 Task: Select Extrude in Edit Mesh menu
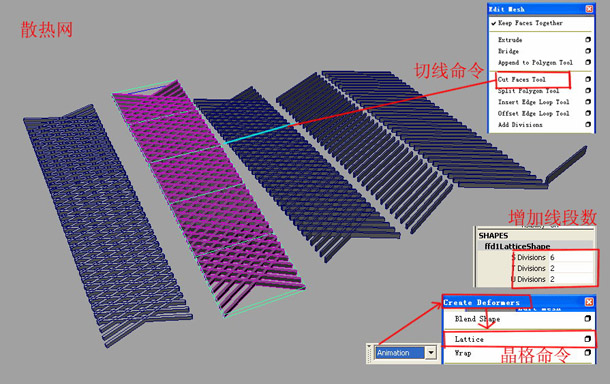tap(510, 40)
